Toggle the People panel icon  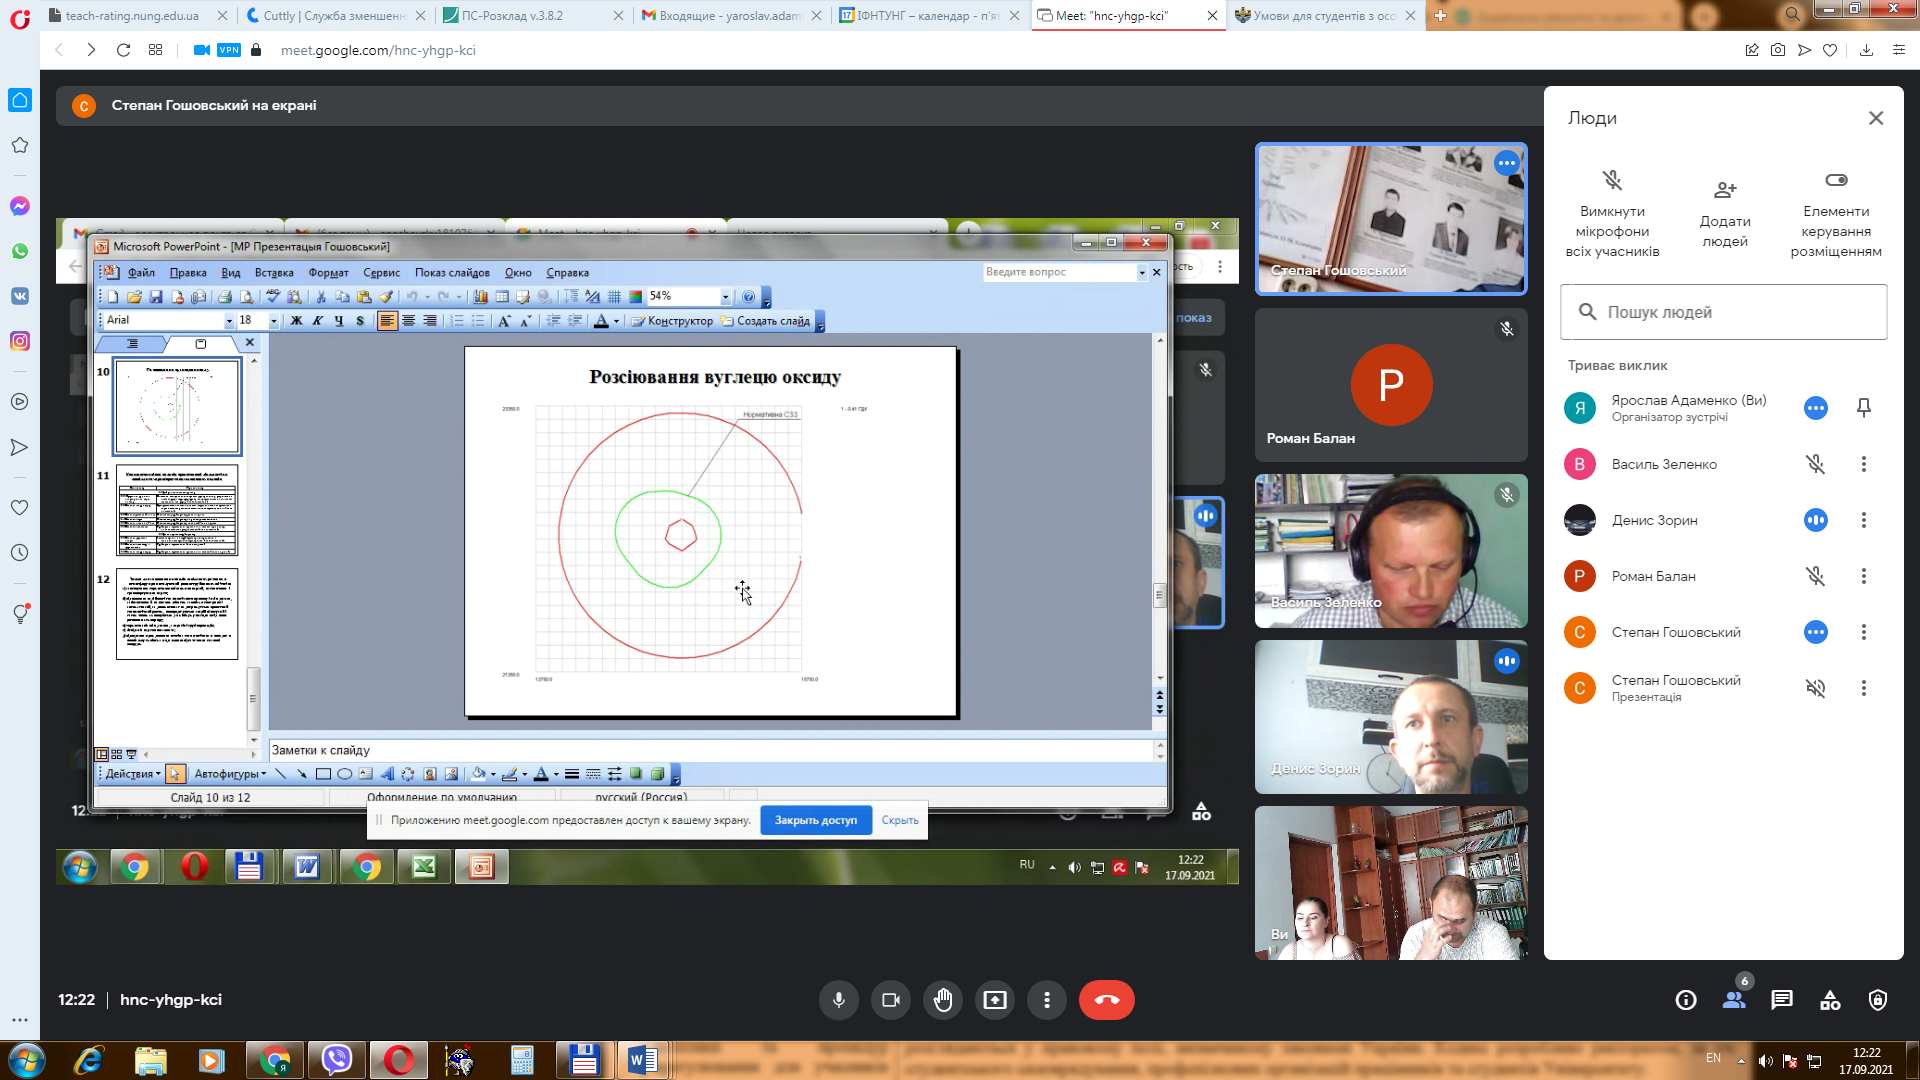coord(1734,1000)
